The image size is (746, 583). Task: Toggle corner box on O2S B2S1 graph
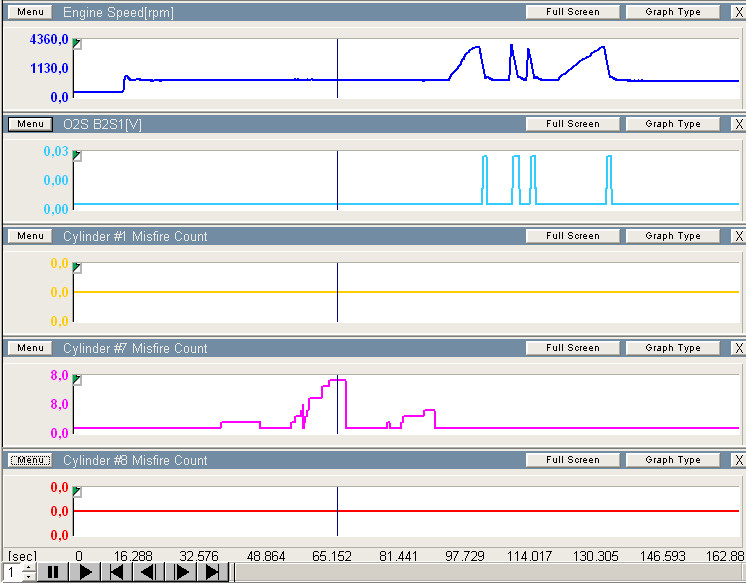(78, 157)
